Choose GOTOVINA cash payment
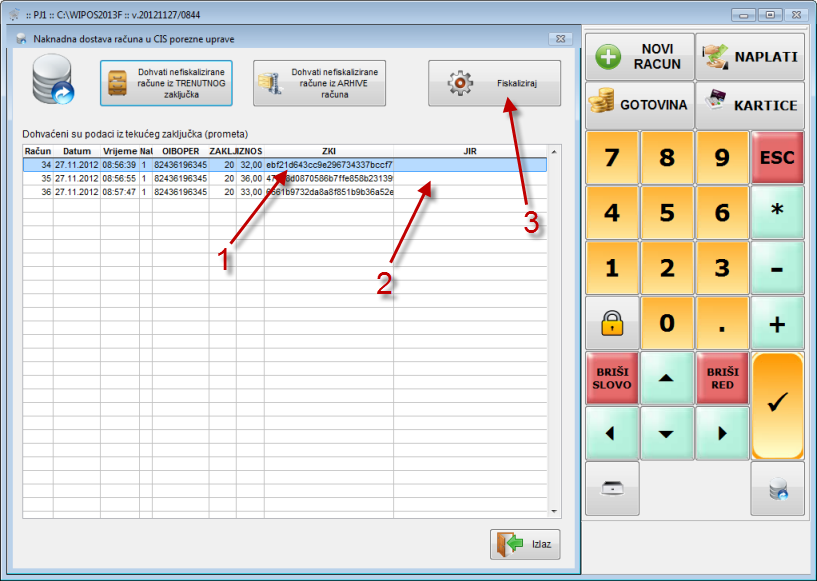817x581 pixels. pyautogui.click(x=638, y=105)
